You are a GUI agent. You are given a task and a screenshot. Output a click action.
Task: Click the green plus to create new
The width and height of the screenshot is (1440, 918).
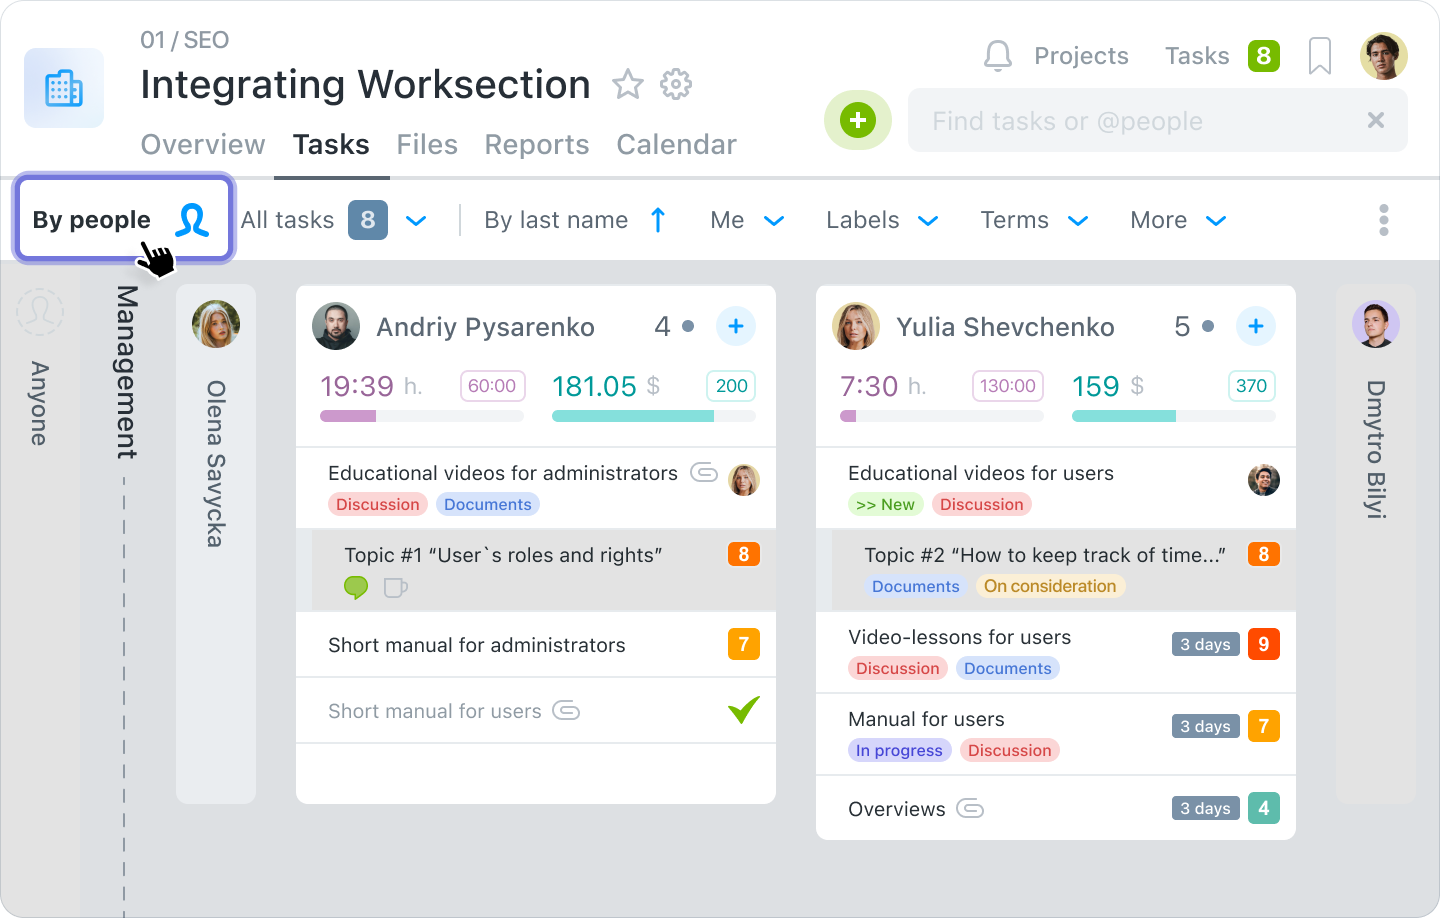(x=857, y=120)
